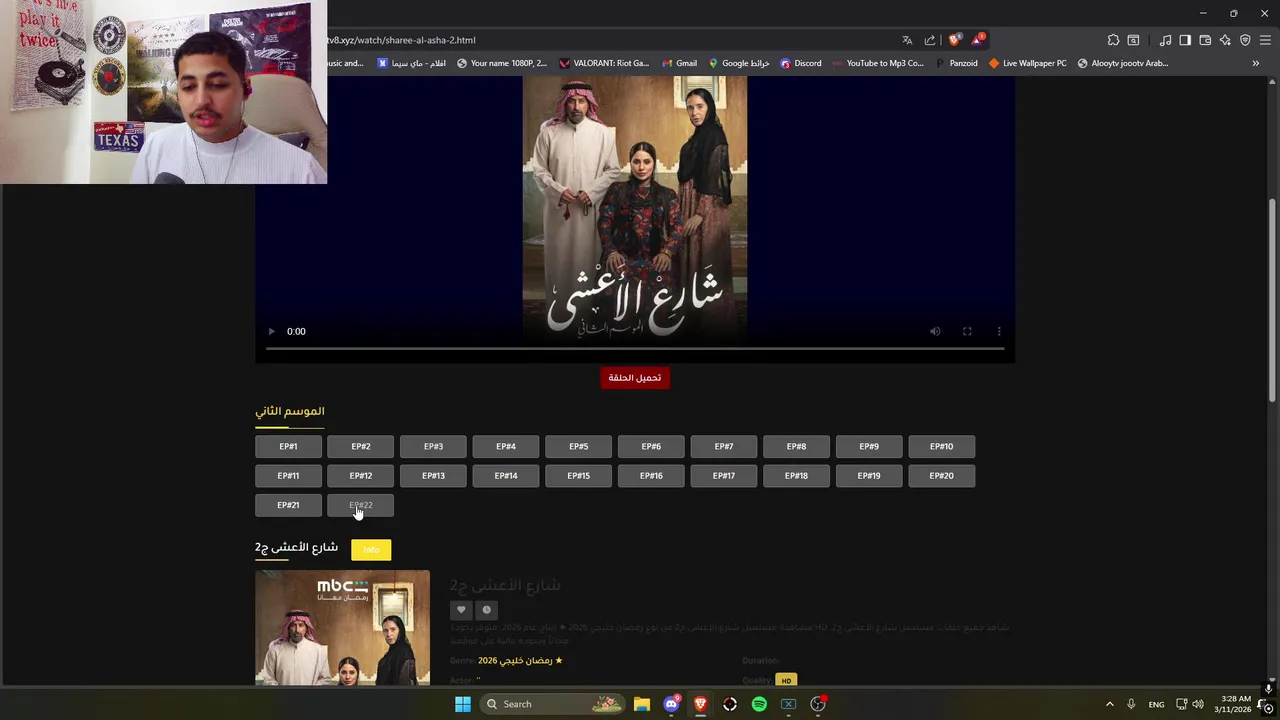
Task: Click the heart favorite icon under title
Action: [x=461, y=610]
